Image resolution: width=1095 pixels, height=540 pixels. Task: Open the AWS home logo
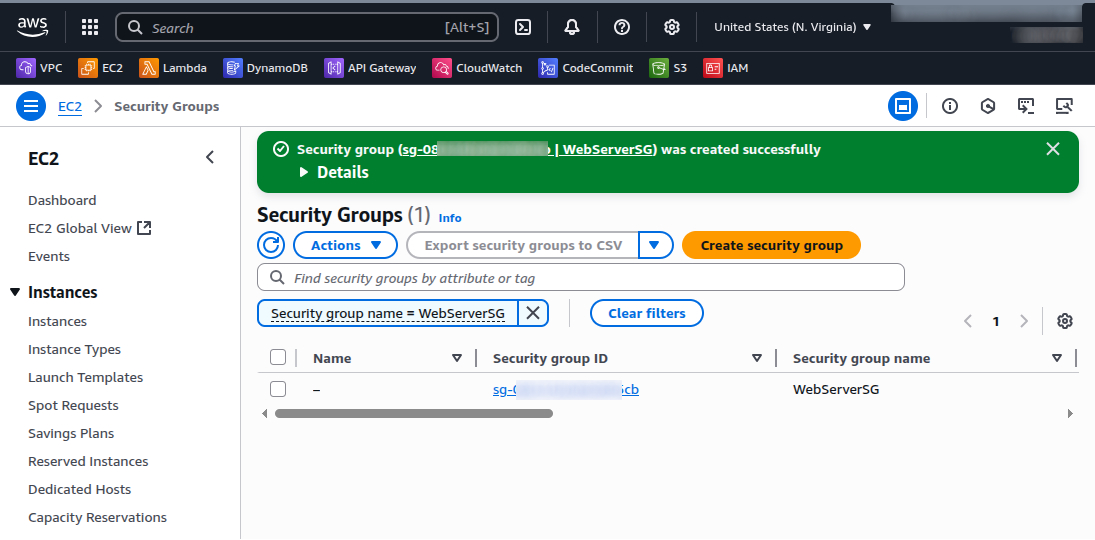click(x=33, y=27)
